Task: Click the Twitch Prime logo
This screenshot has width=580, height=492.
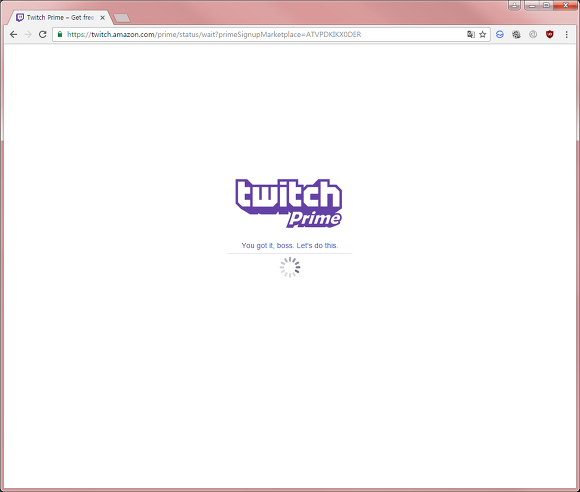Action: tap(289, 203)
